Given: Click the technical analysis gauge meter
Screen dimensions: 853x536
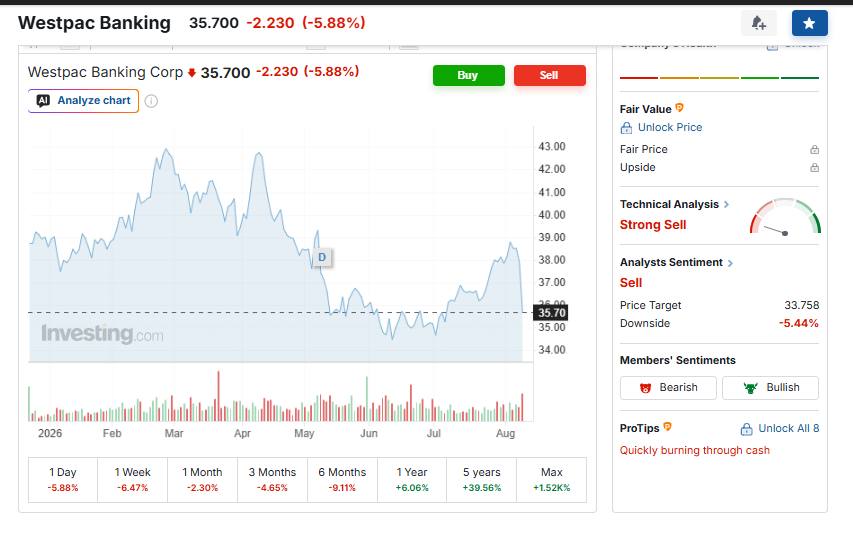Looking at the screenshot, I should [x=785, y=216].
